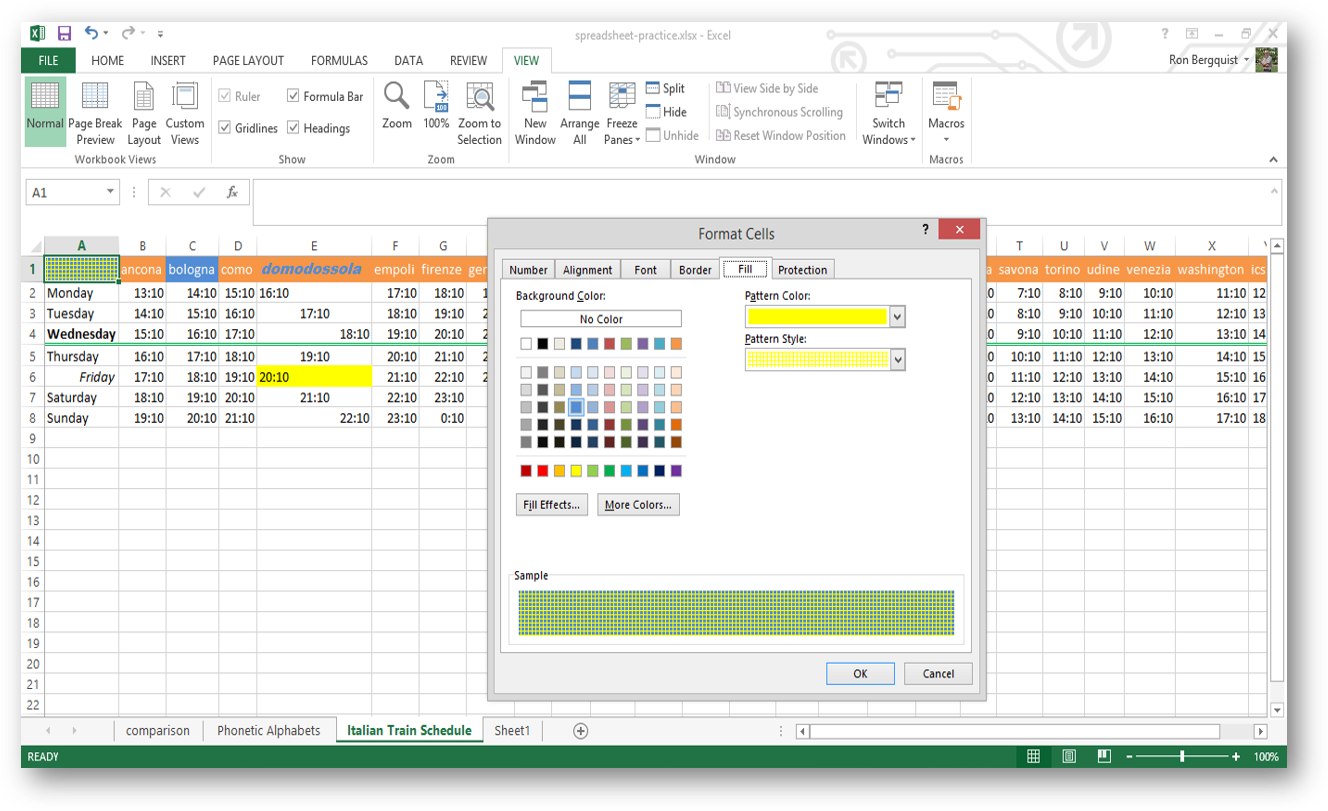Open the Pattern Style dropdown
The width and height of the screenshot is (1328, 811).
coord(897,360)
